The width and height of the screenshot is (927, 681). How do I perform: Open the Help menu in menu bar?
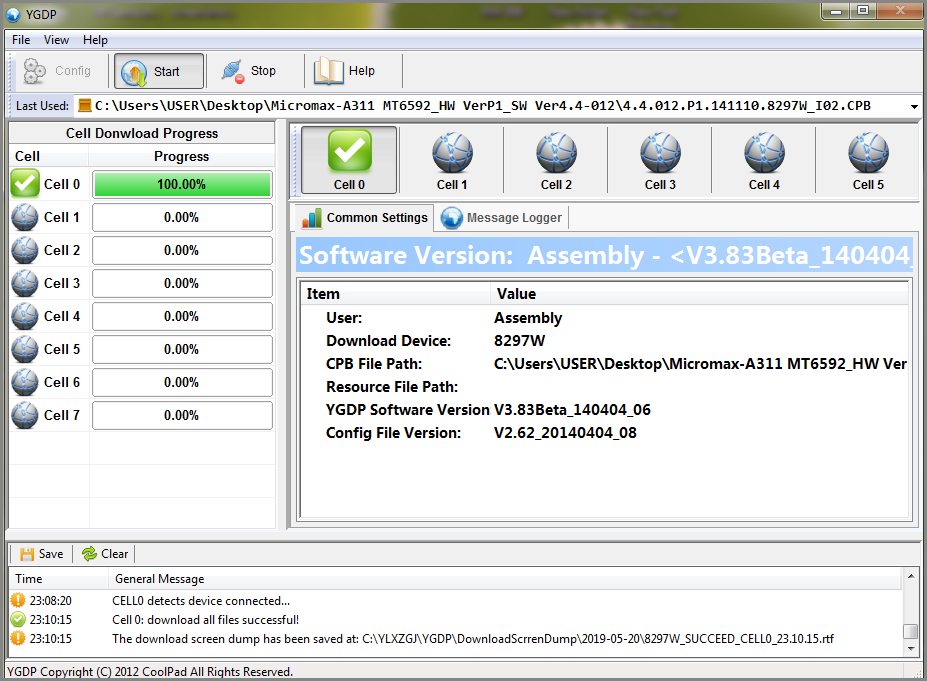[x=95, y=40]
